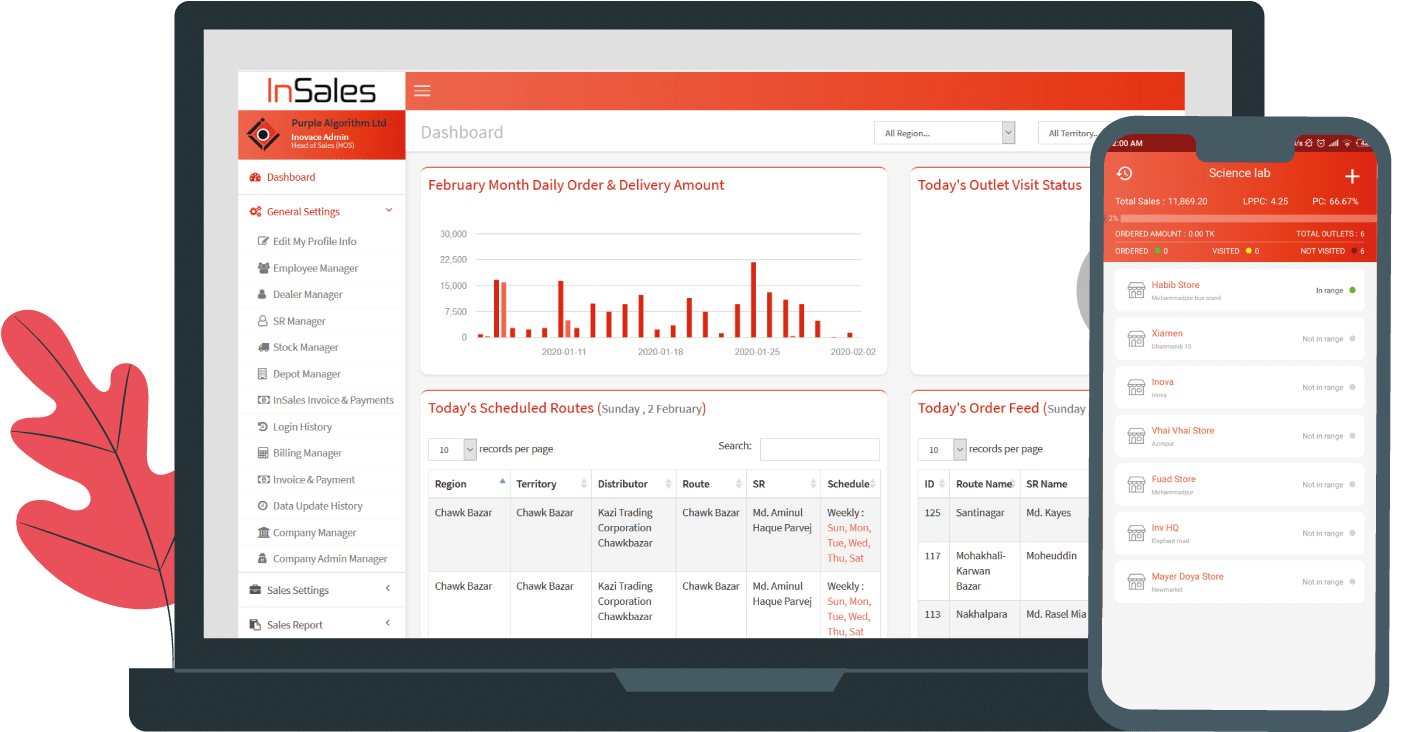Click the Depot Manager building icon
This screenshot has width=1406, height=732.
point(263,374)
